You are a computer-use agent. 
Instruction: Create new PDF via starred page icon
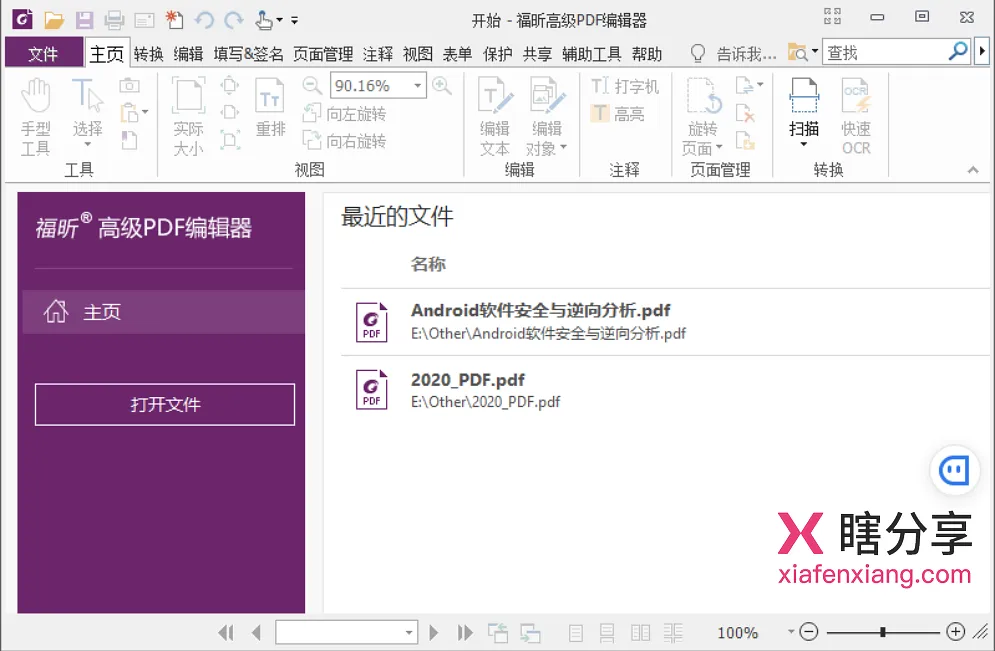[x=174, y=20]
